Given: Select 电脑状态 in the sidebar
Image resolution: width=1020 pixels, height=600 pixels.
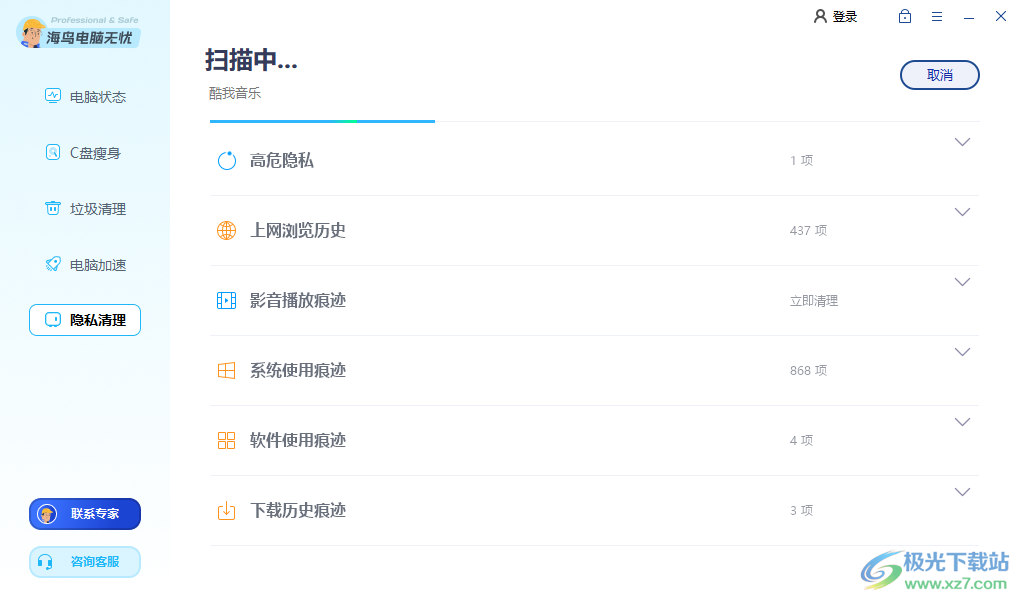Looking at the screenshot, I should [x=85, y=96].
